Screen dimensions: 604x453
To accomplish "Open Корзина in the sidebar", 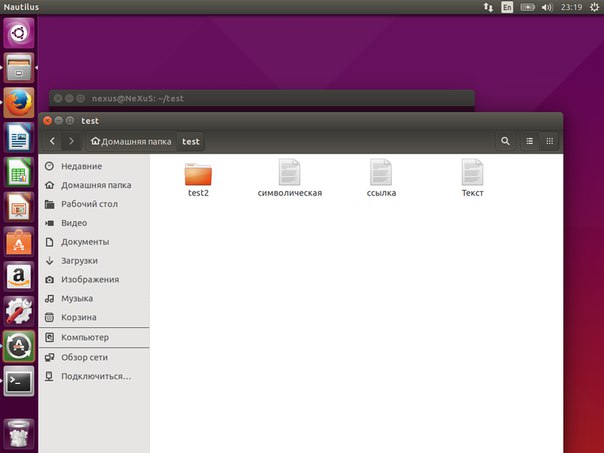I will tap(94, 317).
